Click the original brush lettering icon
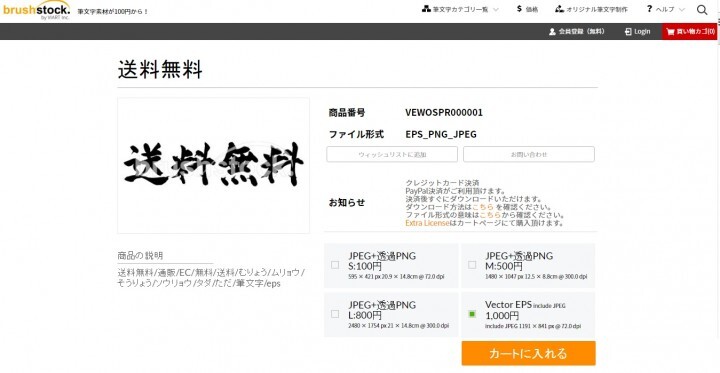720x373 pixels. click(x=559, y=9)
